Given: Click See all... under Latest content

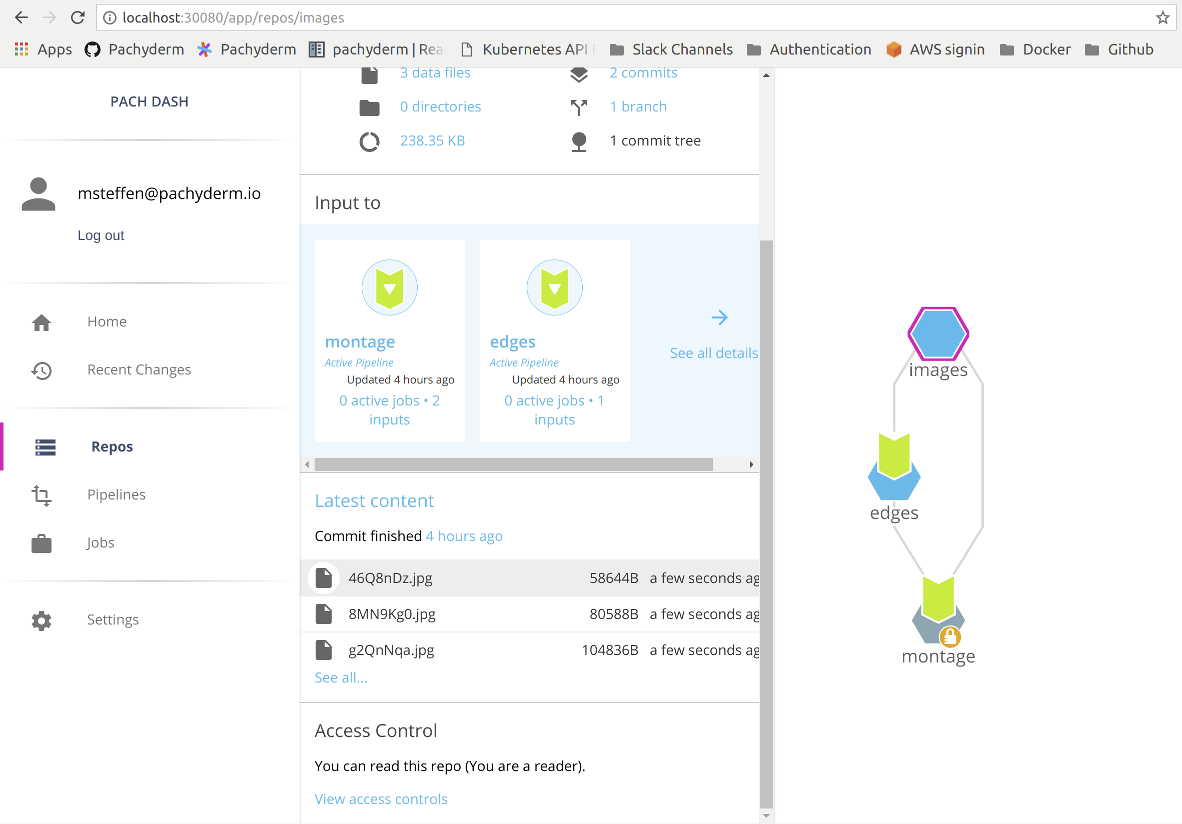Looking at the screenshot, I should point(340,677).
